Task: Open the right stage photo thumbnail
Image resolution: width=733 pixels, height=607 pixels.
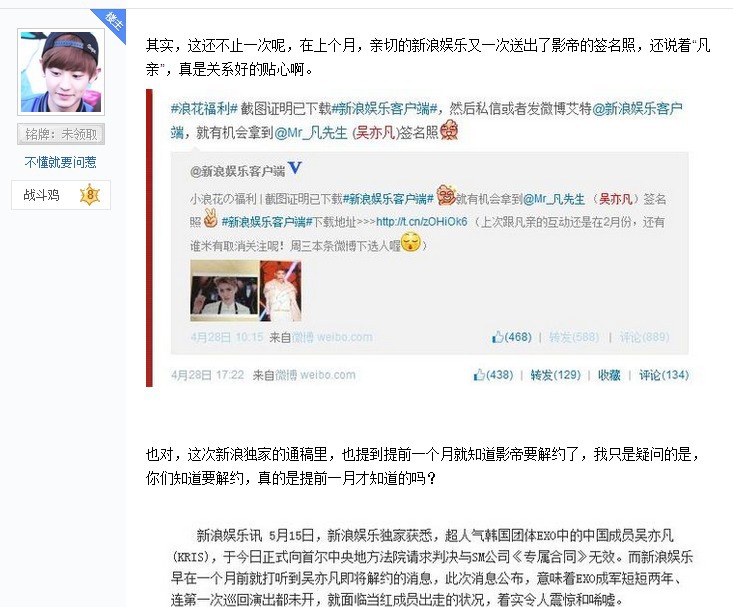Action: [x=280, y=290]
